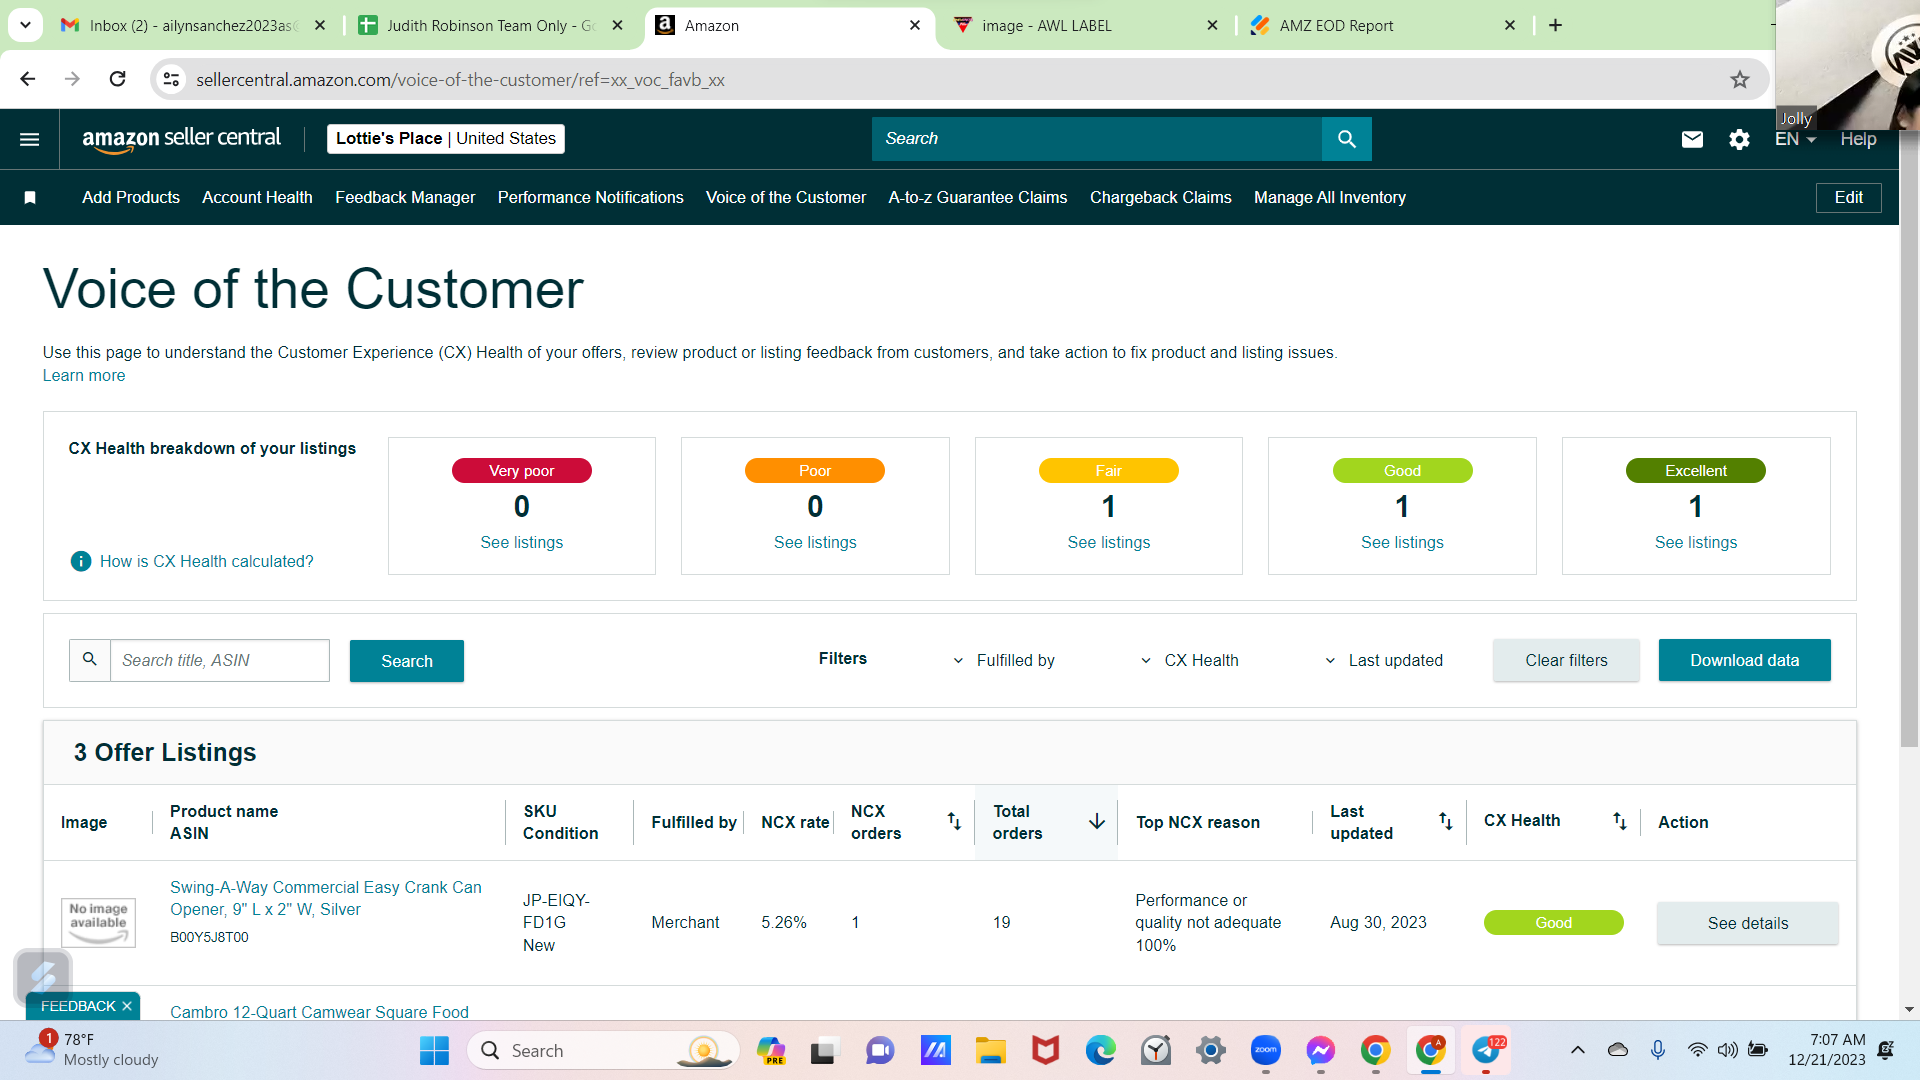See listings under Excellent
The height and width of the screenshot is (1080, 1920).
(1696, 542)
